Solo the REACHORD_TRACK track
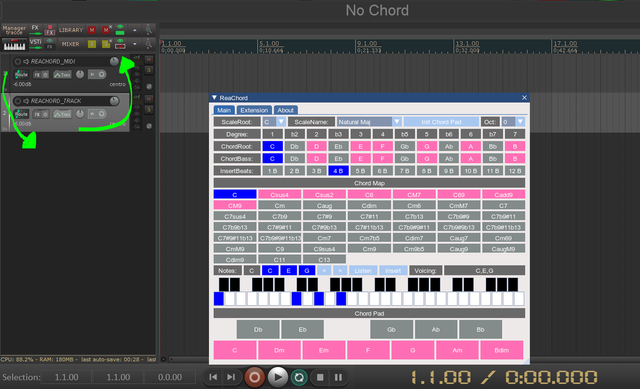 (x=149, y=109)
